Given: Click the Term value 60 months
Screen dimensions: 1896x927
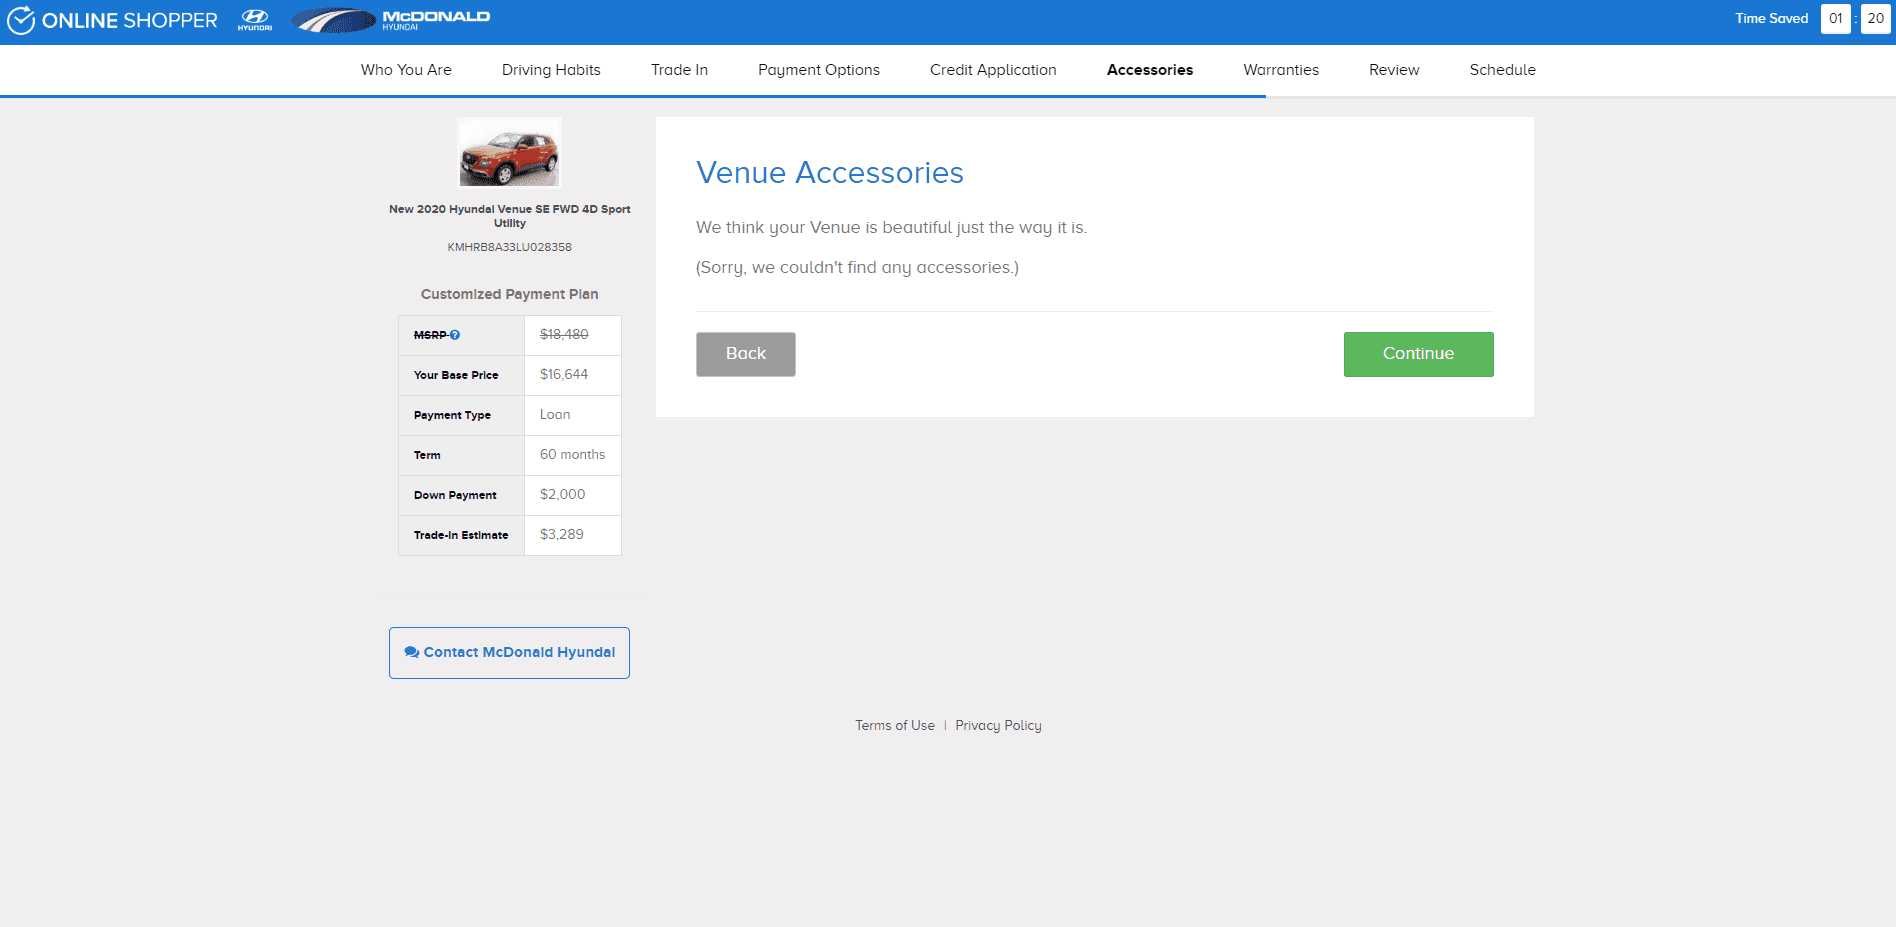Looking at the screenshot, I should click(x=572, y=455).
